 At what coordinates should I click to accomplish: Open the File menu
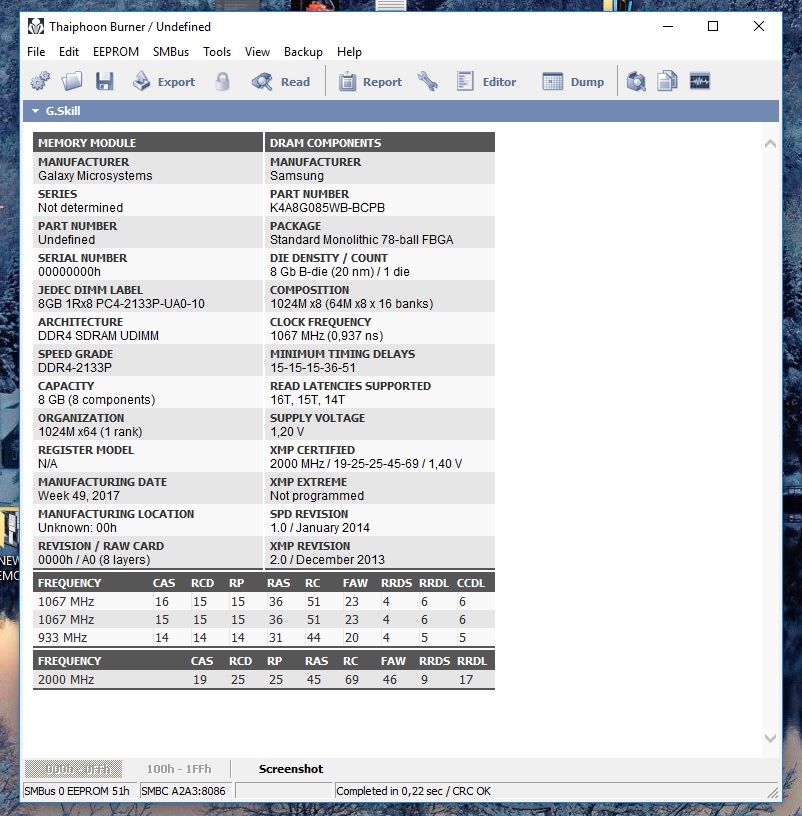coord(36,52)
